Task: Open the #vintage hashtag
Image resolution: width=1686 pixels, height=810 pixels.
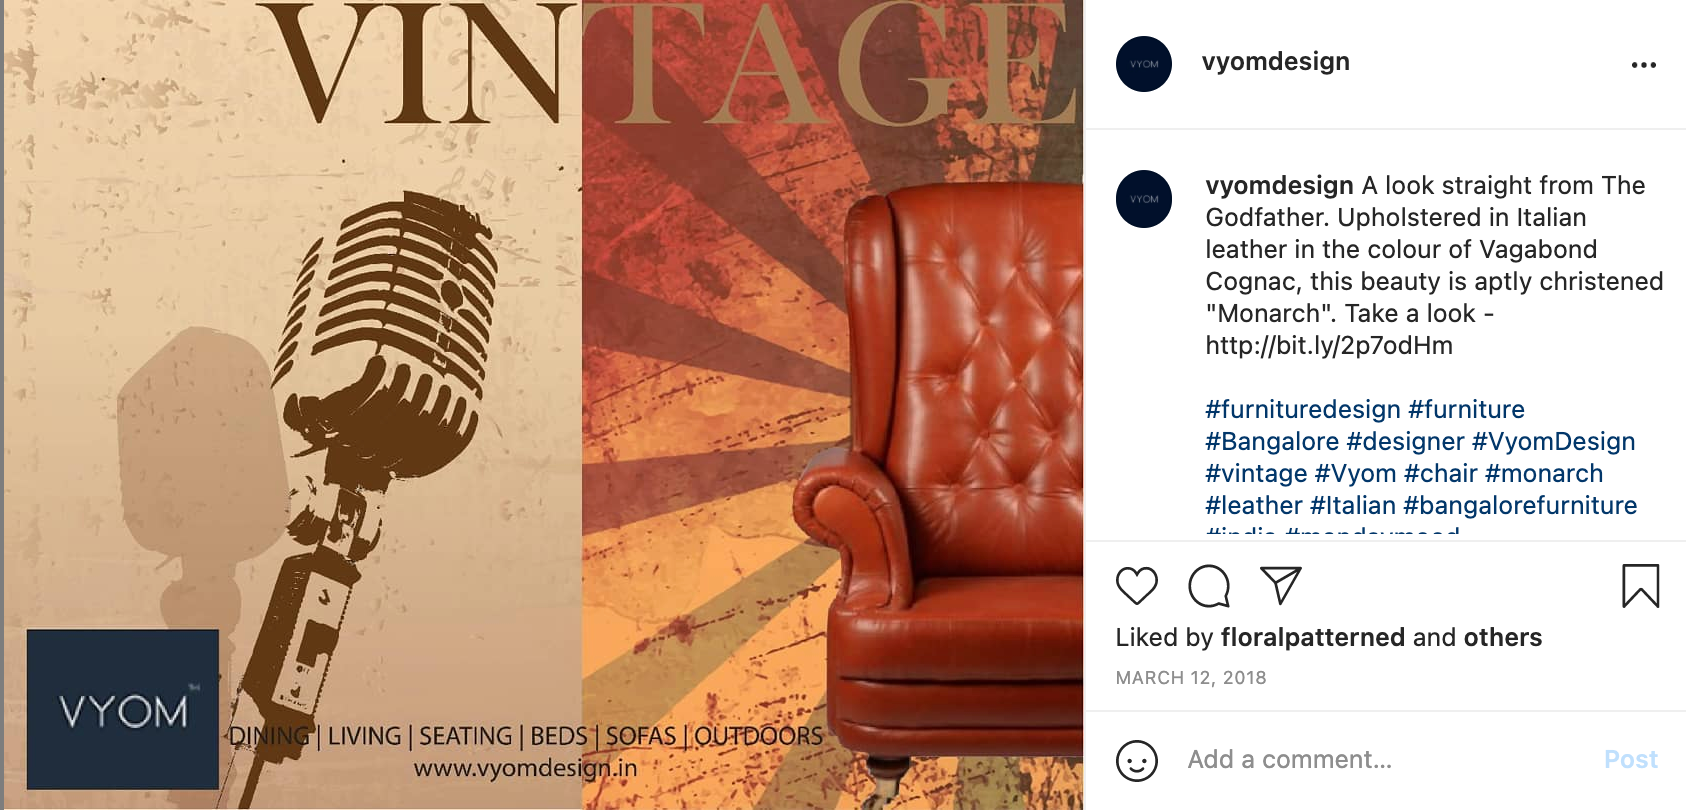Action: tap(1256, 474)
